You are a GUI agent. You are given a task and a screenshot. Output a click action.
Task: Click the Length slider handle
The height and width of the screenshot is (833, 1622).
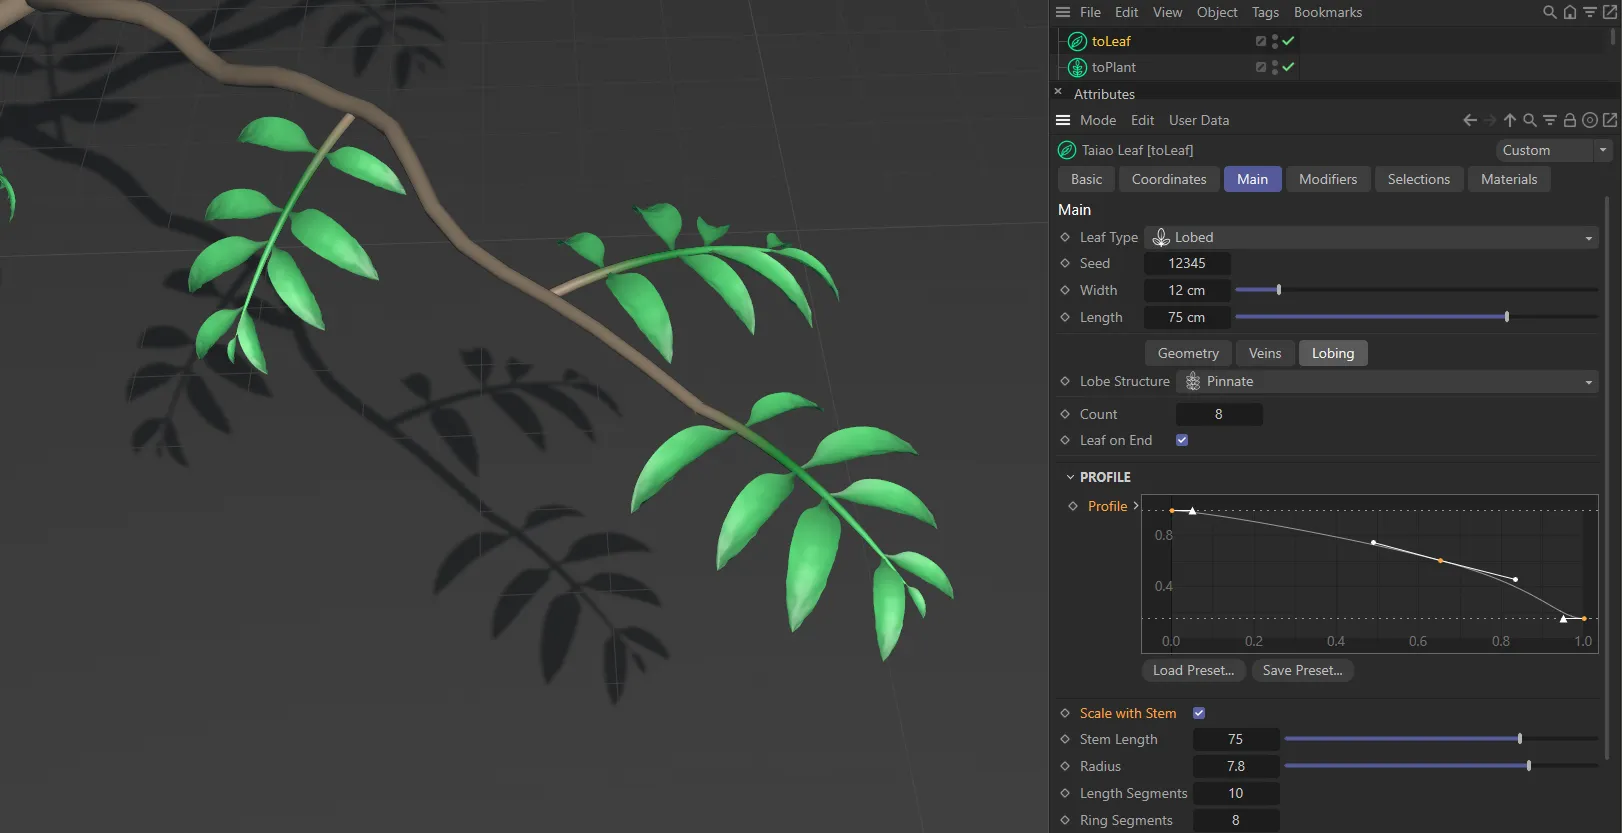point(1507,317)
